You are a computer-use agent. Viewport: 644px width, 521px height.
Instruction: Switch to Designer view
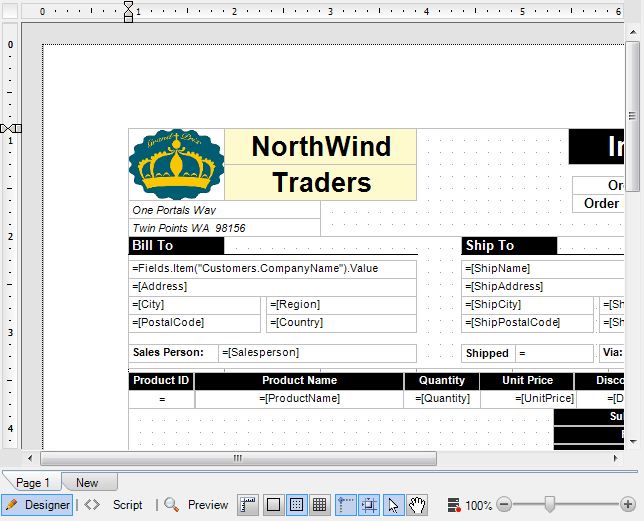click(37, 505)
